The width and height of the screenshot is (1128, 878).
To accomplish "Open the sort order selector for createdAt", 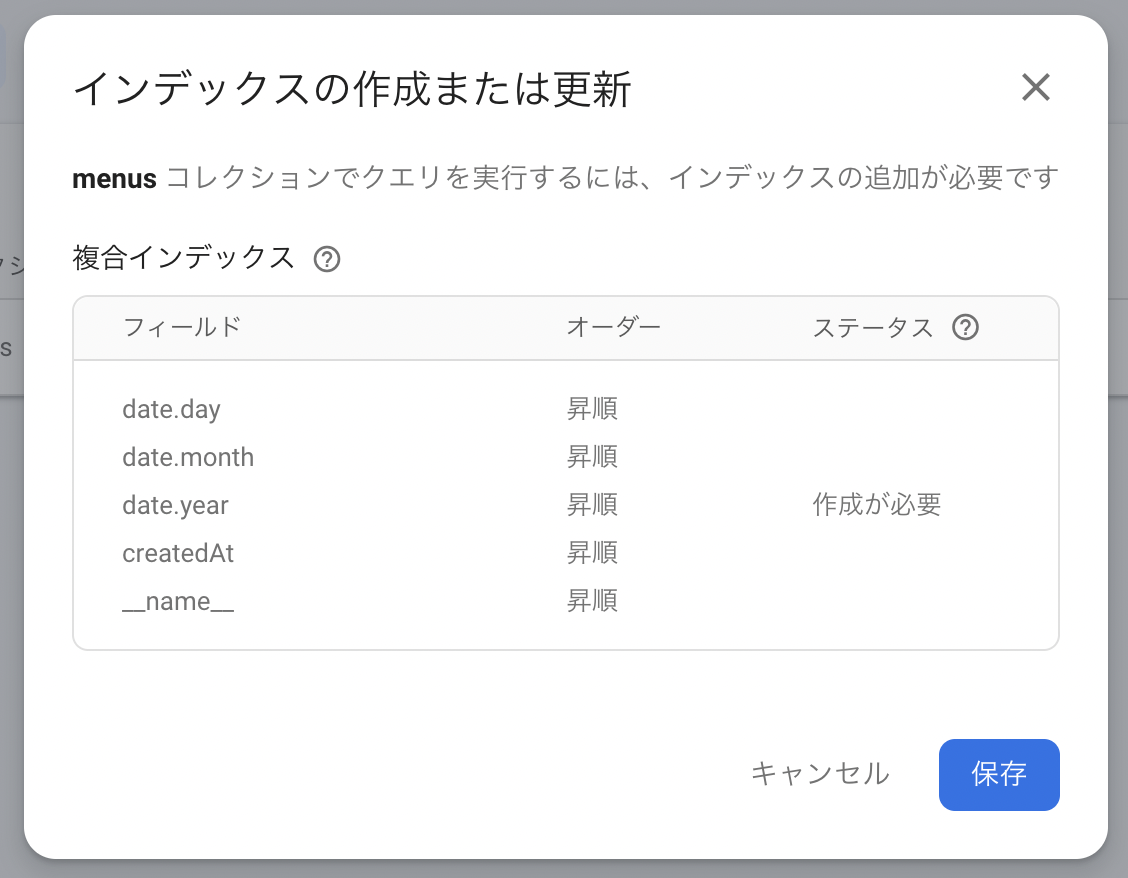I will (x=592, y=553).
